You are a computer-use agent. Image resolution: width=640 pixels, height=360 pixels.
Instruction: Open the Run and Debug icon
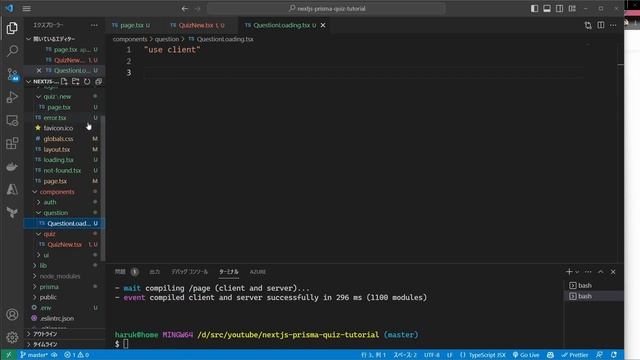[12, 97]
